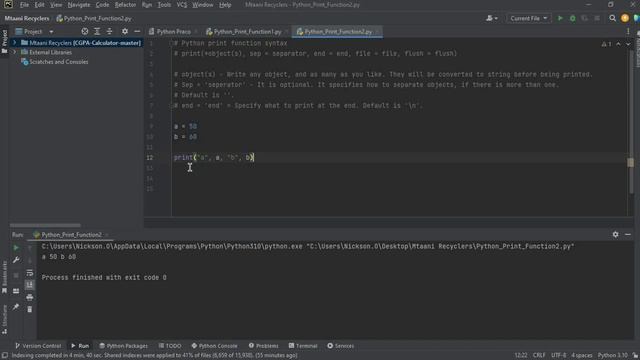Expand Mtaani Recyclers project folder
640x360 pixels.
click(x=15, y=42)
